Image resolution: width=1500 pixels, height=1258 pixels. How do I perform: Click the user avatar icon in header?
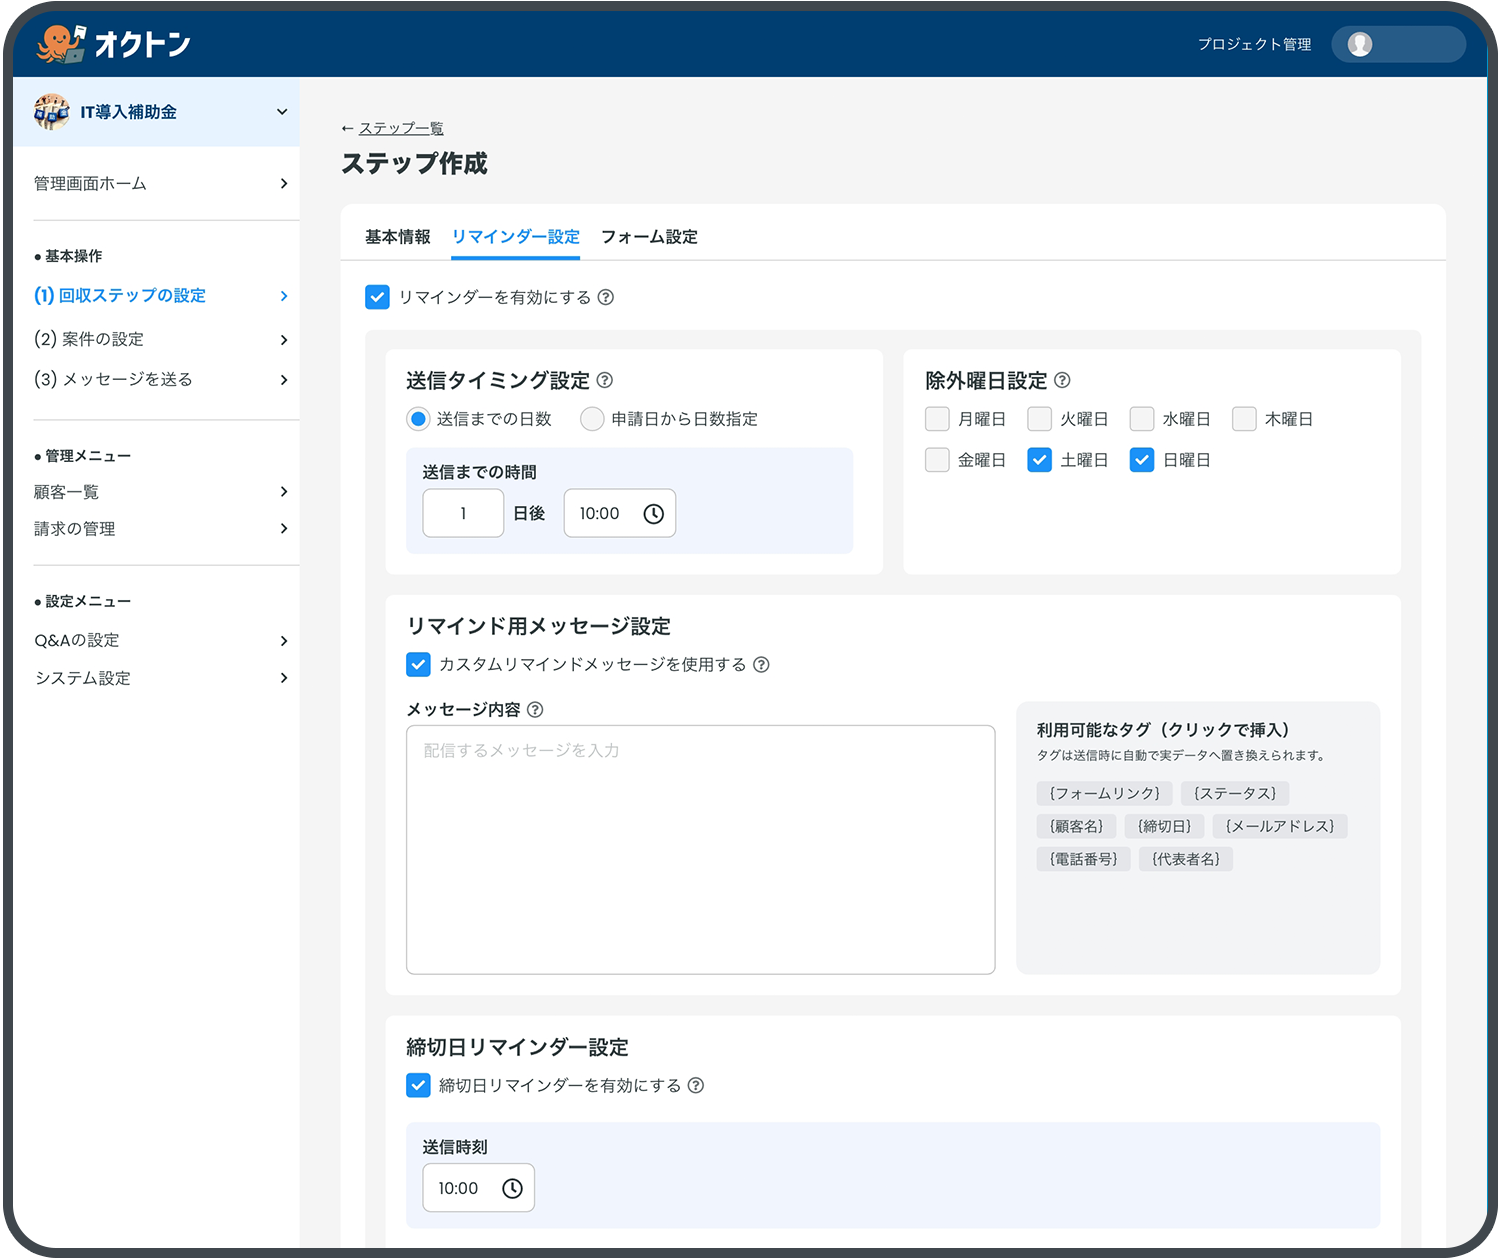coord(1359,44)
